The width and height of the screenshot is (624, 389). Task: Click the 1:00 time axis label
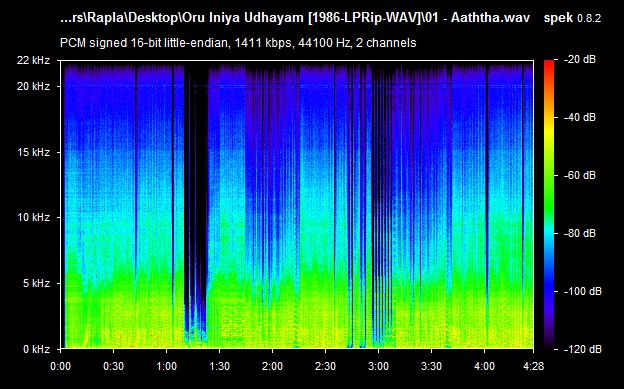point(166,366)
